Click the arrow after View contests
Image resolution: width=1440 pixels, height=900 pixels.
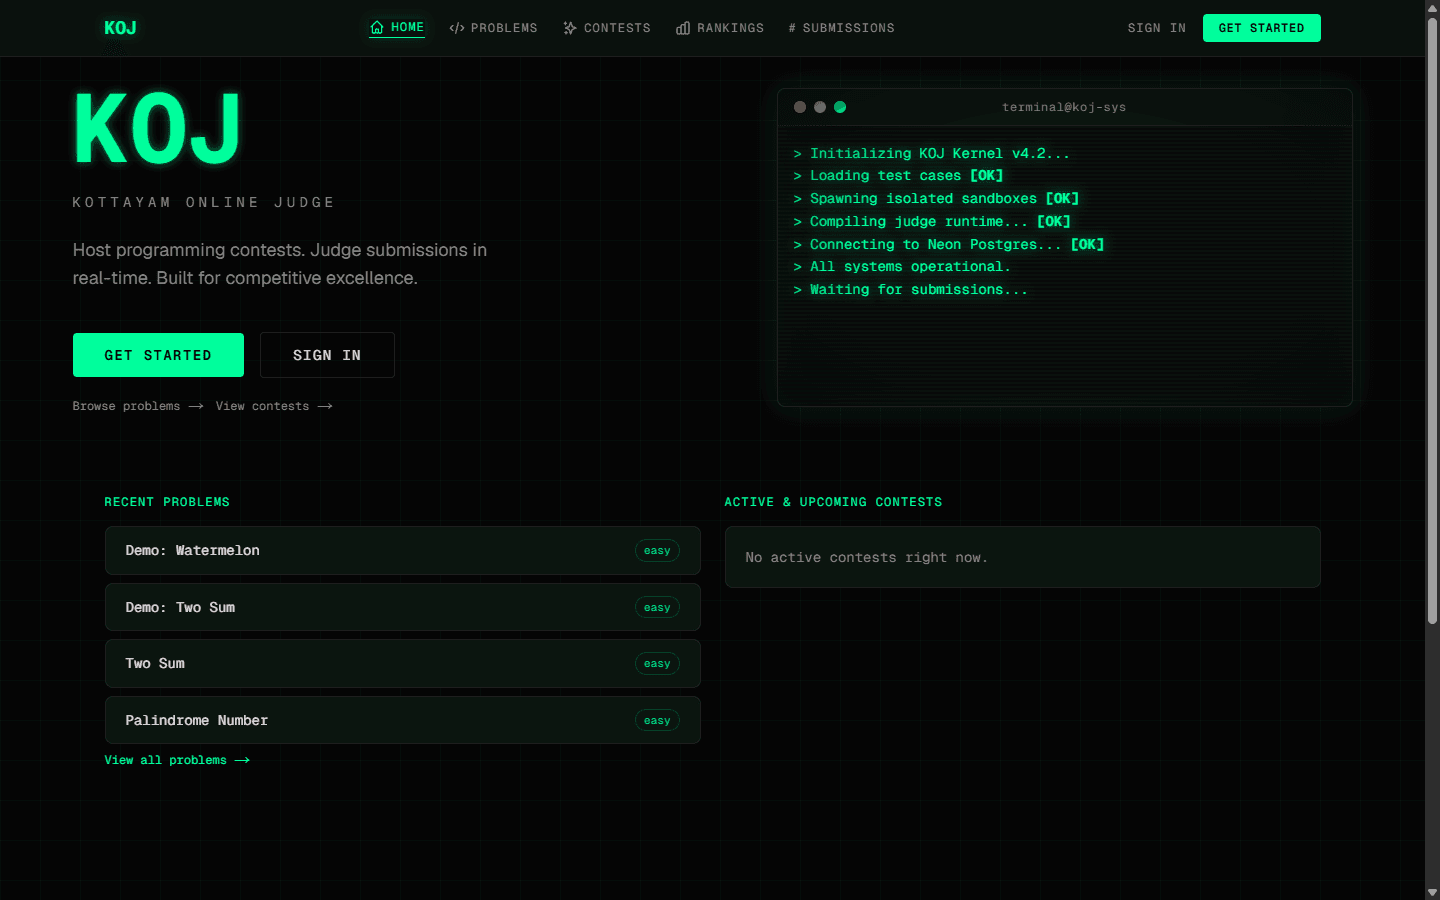(325, 406)
